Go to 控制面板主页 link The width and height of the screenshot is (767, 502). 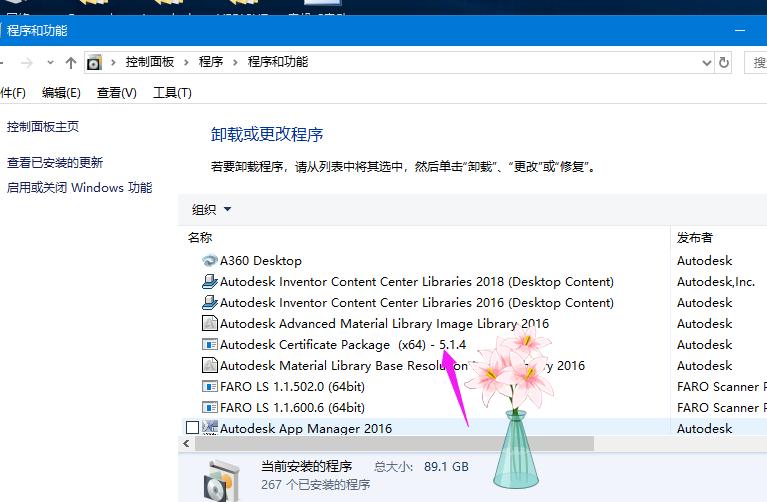pyautogui.click(x=43, y=127)
